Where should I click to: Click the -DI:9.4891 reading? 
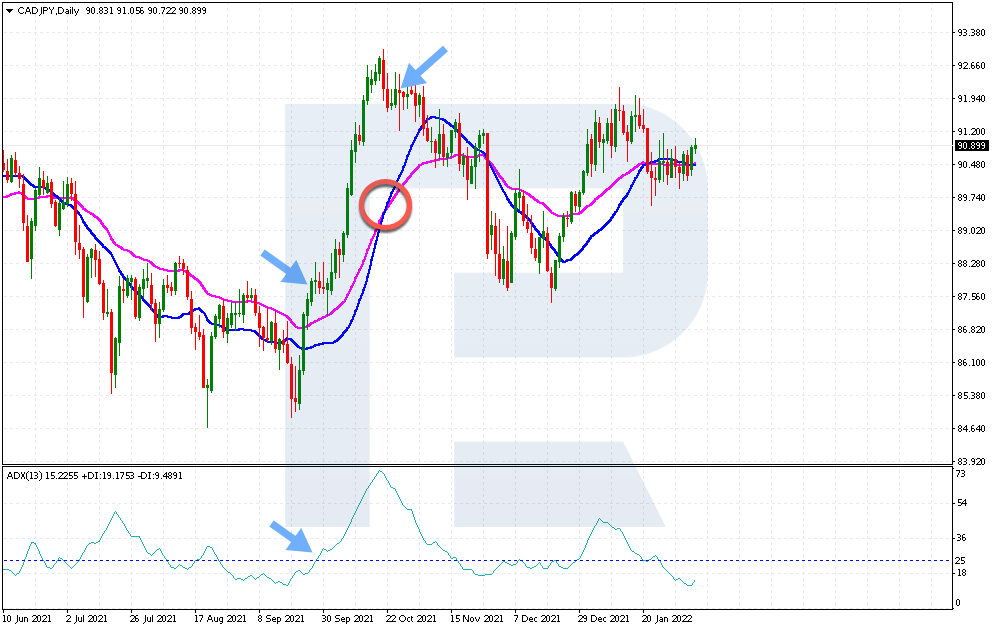[x=159, y=476]
